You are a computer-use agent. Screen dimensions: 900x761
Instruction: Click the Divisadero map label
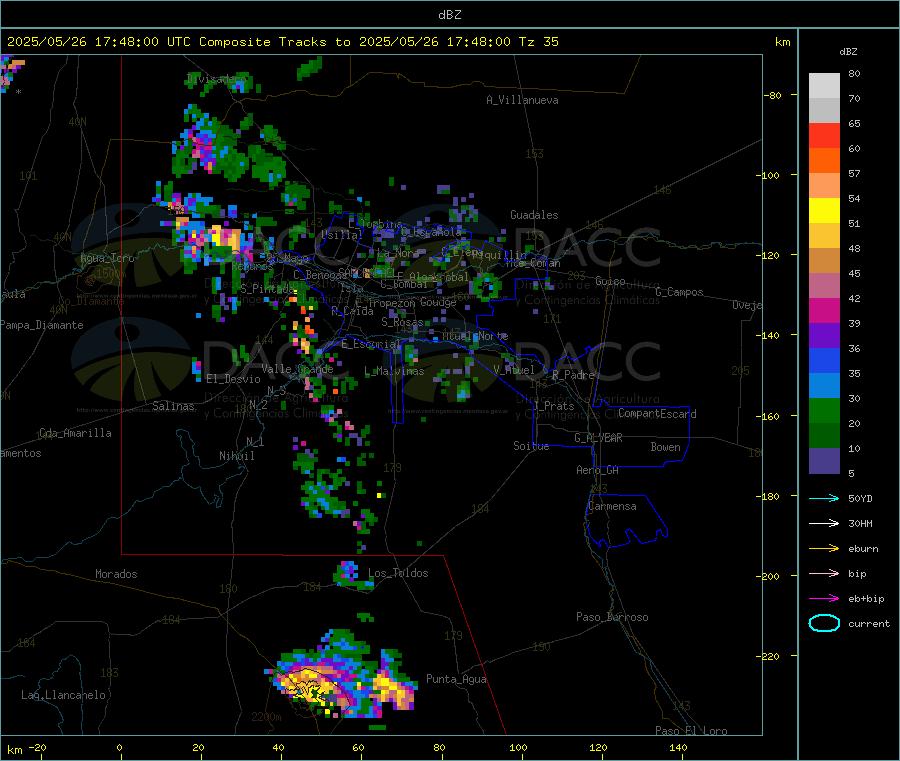(x=218, y=79)
